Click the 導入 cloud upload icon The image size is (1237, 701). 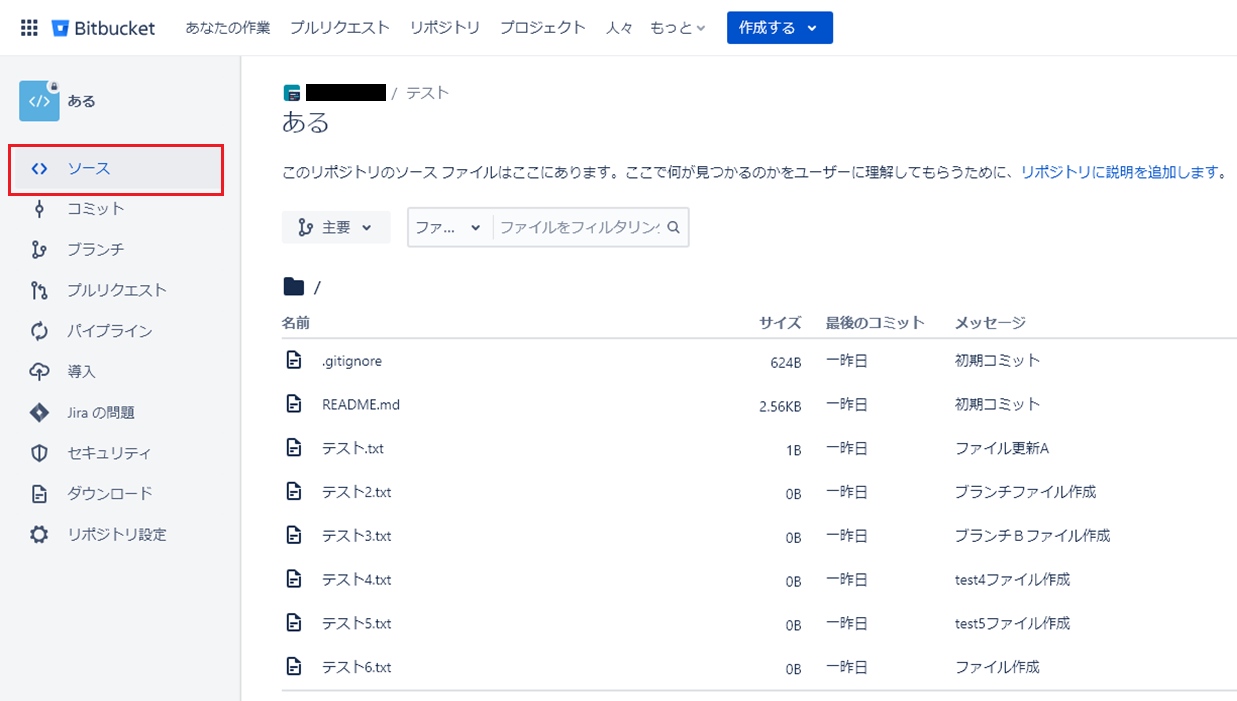click(x=39, y=372)
